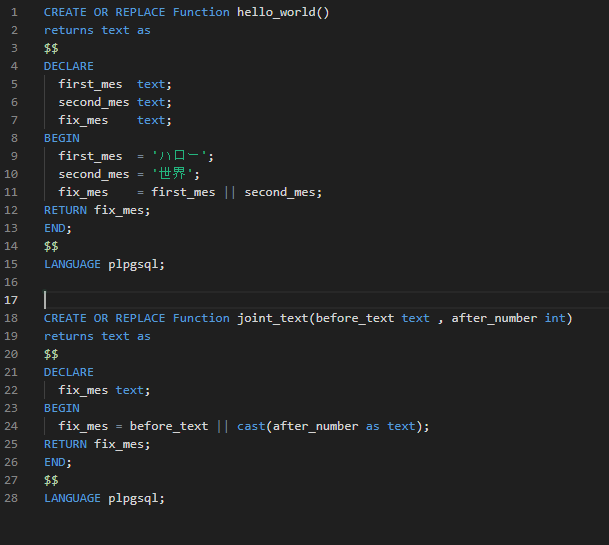Click the END; statement on line 13
The width and height of the screenshot is (609, 545).
point(58,228)
